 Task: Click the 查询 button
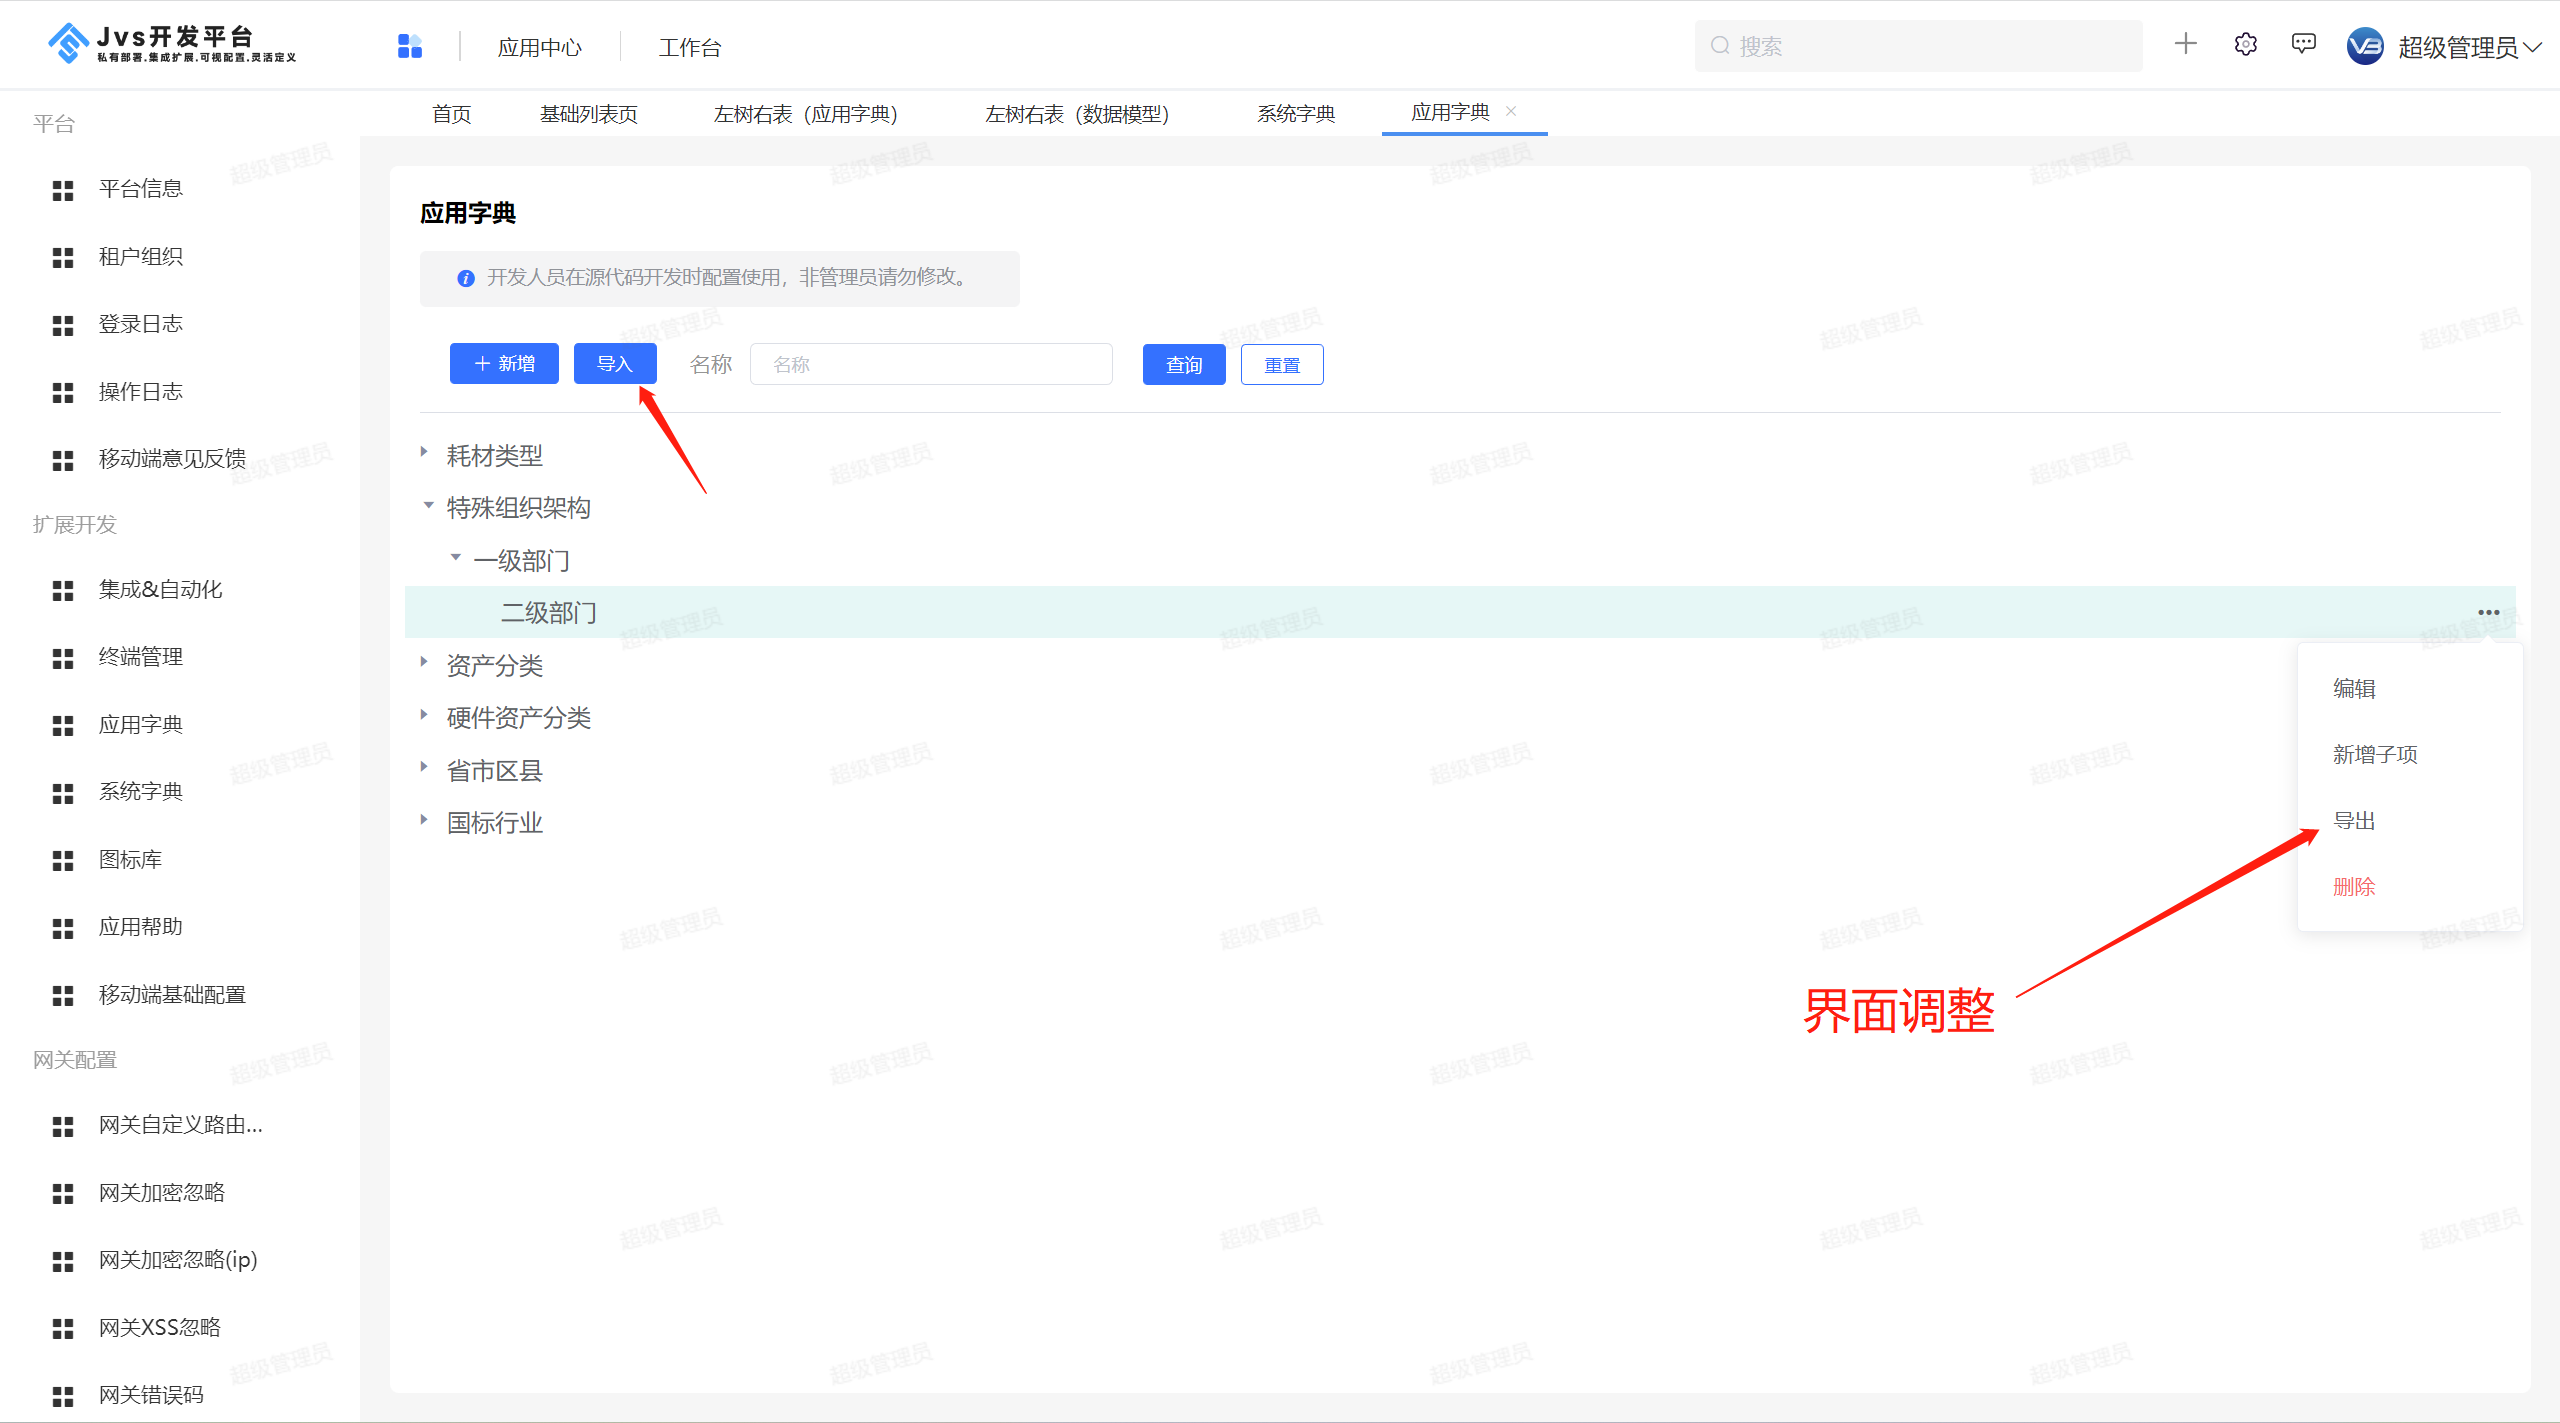pos(1184,365)
